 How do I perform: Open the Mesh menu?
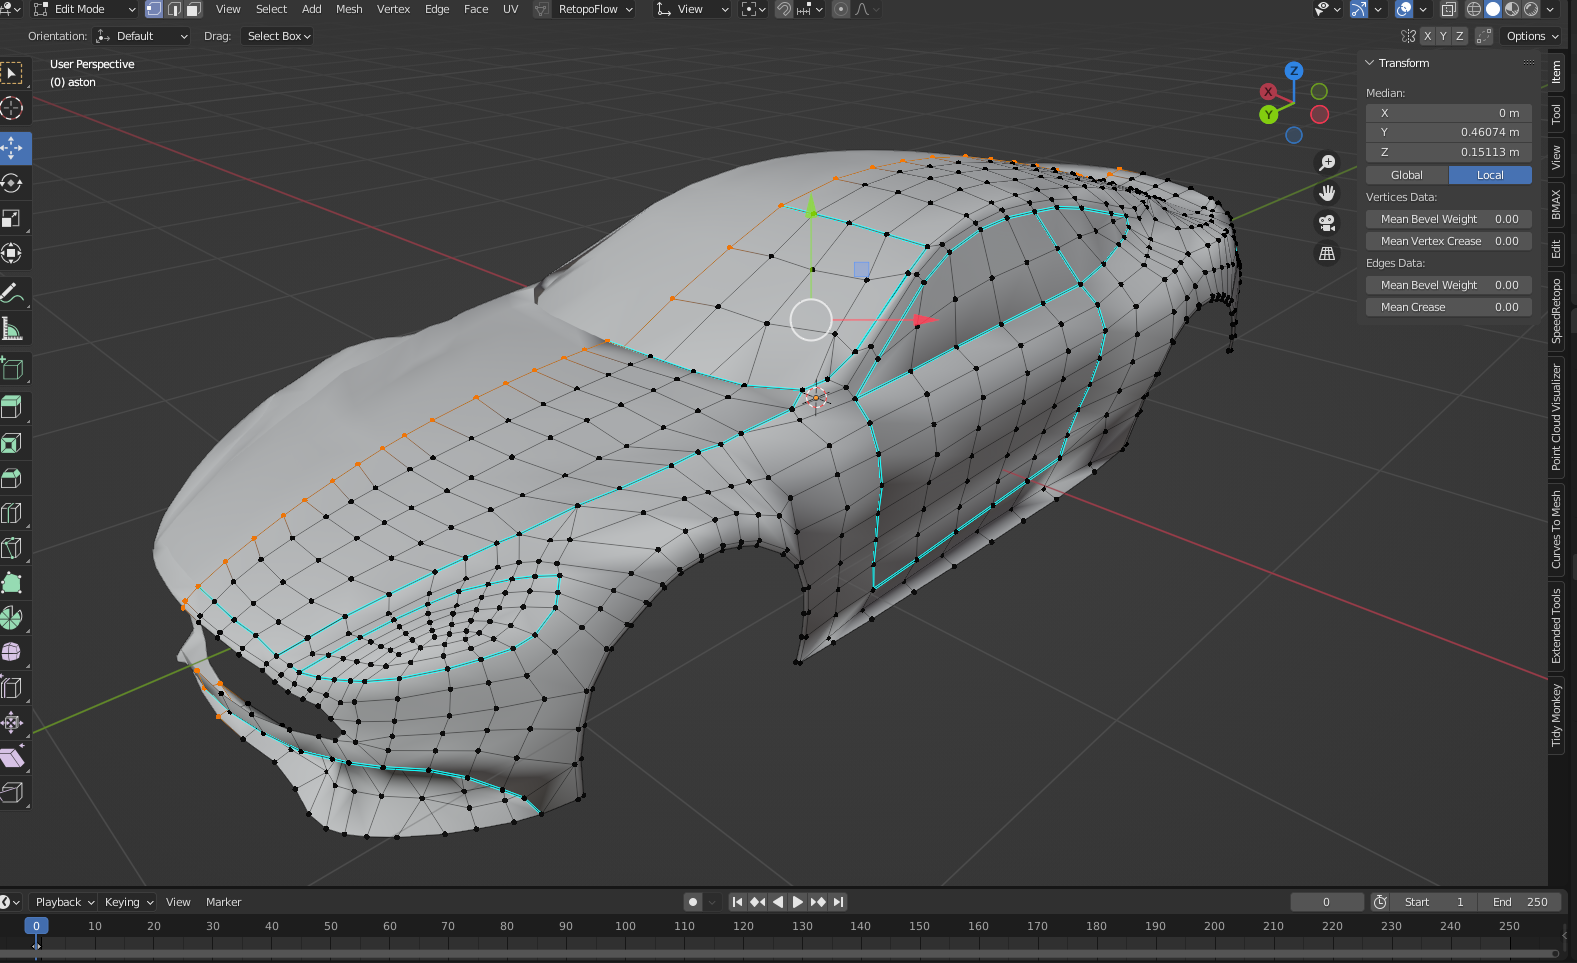[x=349, y=9]
